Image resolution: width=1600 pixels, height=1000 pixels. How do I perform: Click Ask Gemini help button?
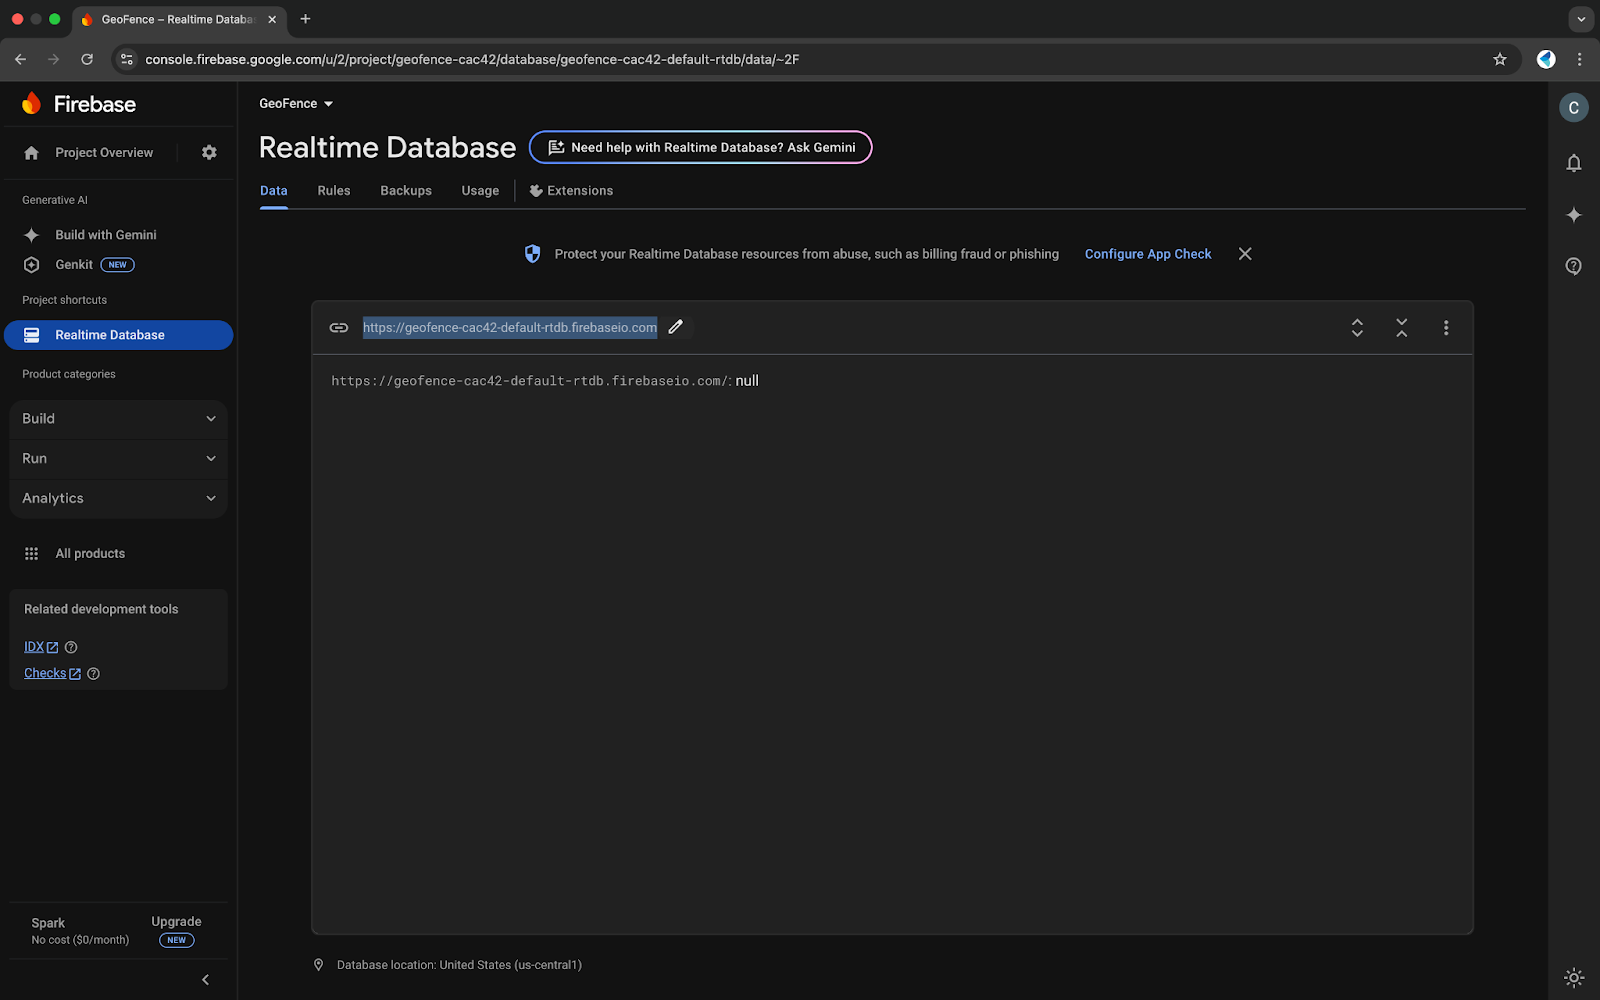[x=700, y=148]
